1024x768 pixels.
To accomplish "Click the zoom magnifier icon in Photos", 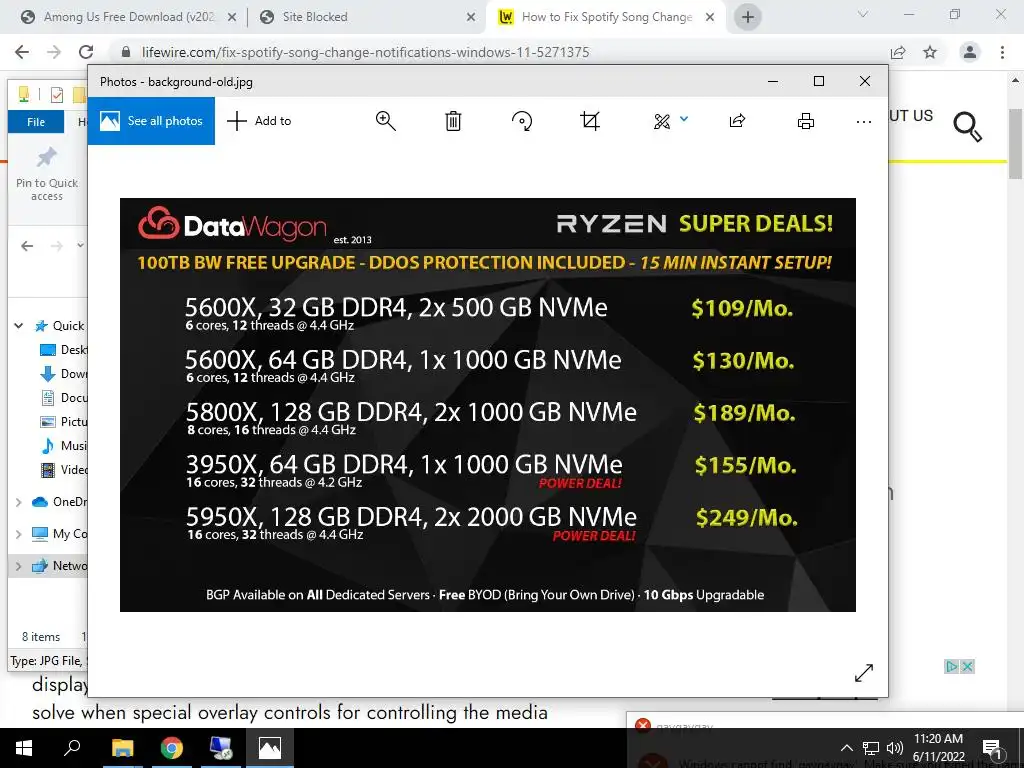I will point(385,121).
